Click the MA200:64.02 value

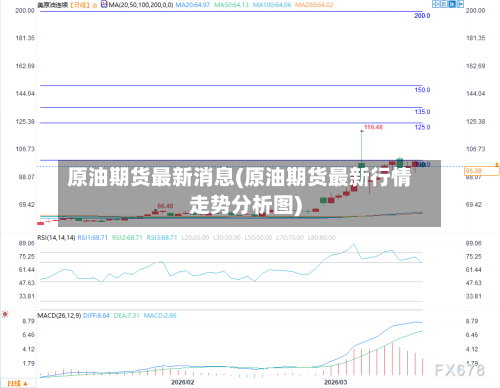click(x=314, y=5)
